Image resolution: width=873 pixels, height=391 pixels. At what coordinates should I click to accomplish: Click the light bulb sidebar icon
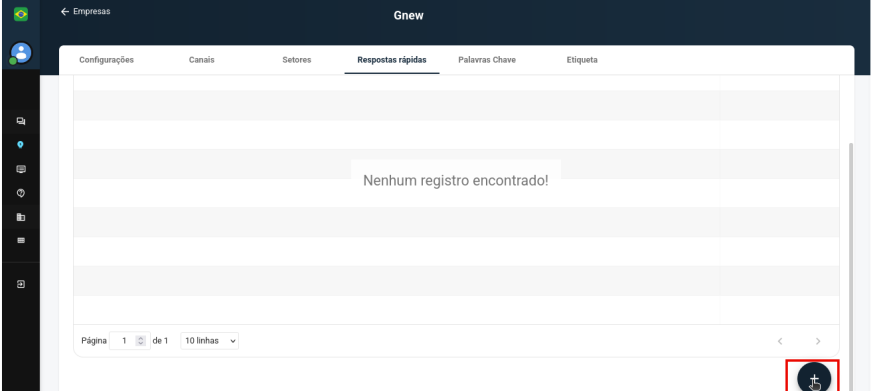tap(21, 145)
